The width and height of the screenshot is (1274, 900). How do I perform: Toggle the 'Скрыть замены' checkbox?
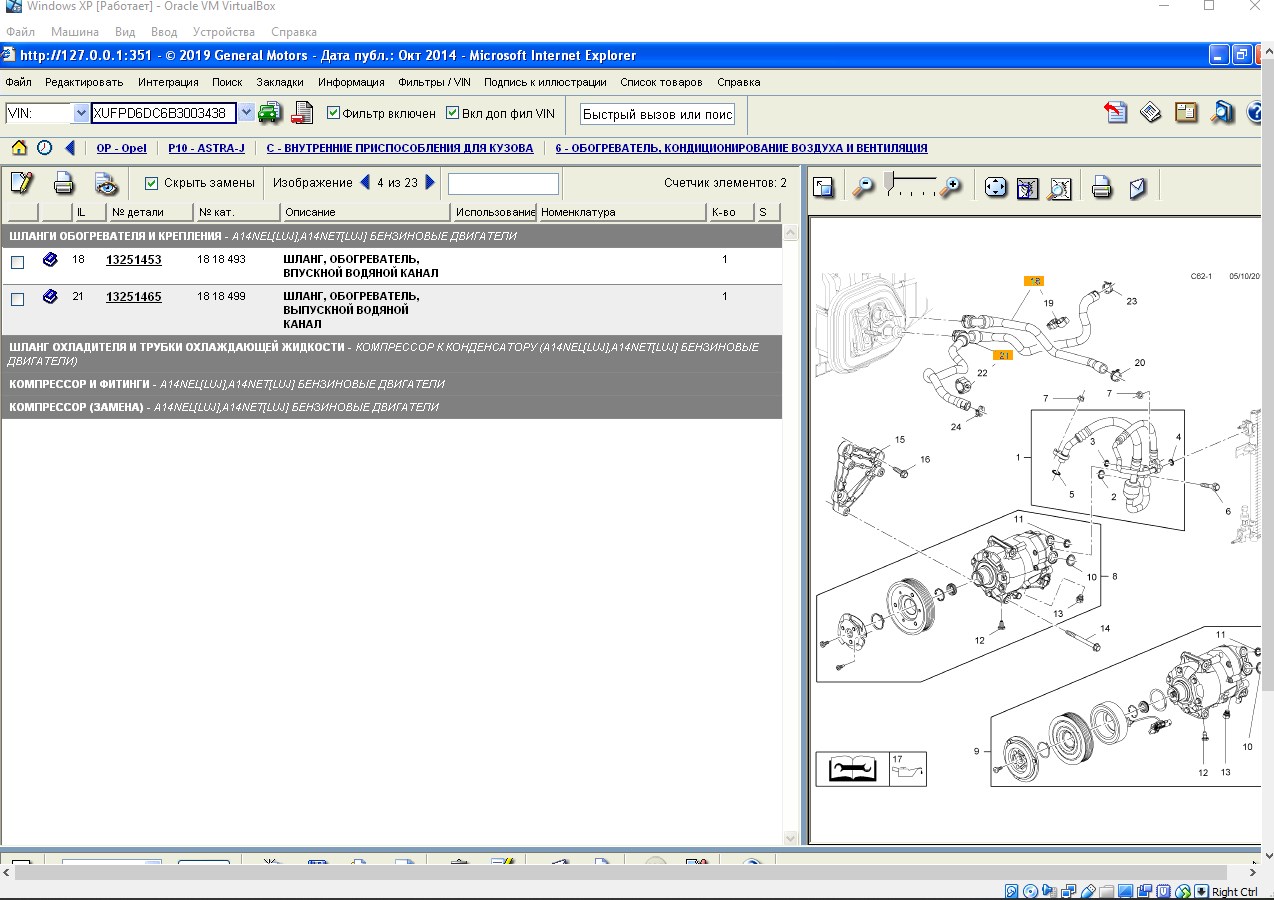(x=152, y=183)
